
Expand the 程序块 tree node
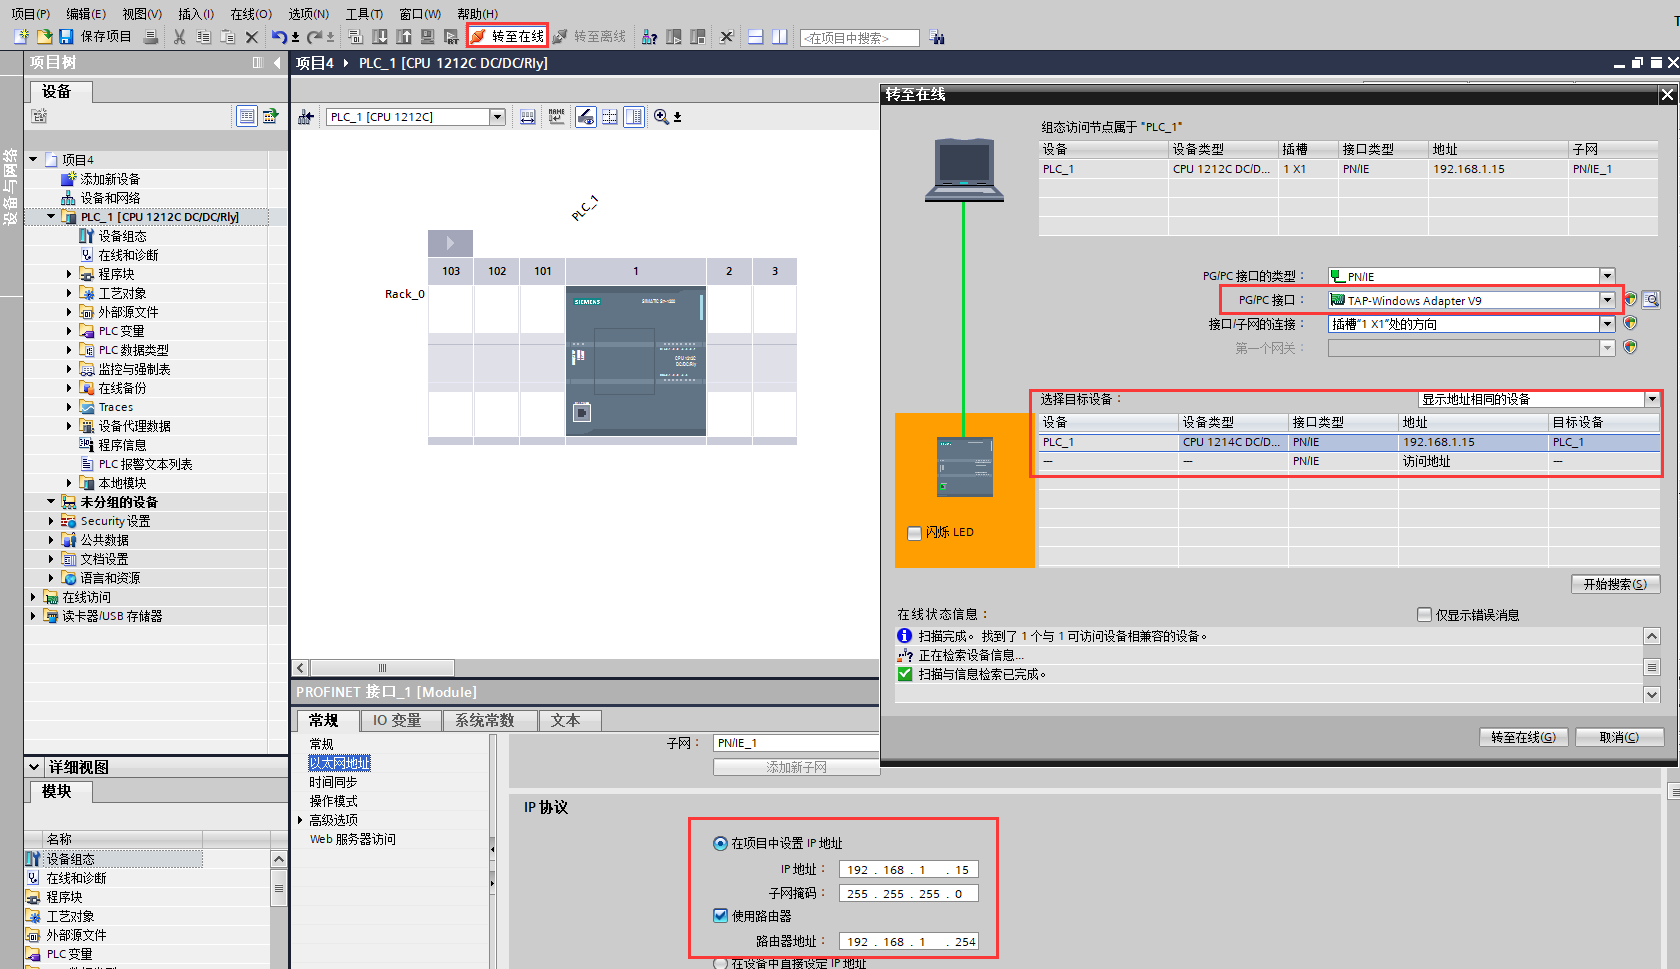pos(69,274)
